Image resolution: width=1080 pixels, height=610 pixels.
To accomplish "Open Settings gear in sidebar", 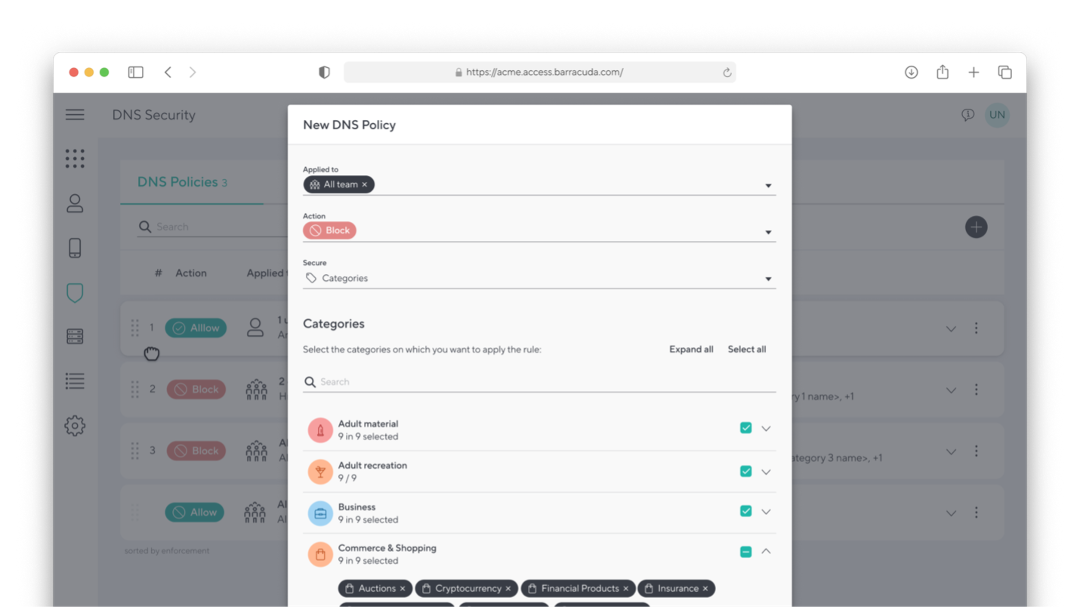I will 75,425.
